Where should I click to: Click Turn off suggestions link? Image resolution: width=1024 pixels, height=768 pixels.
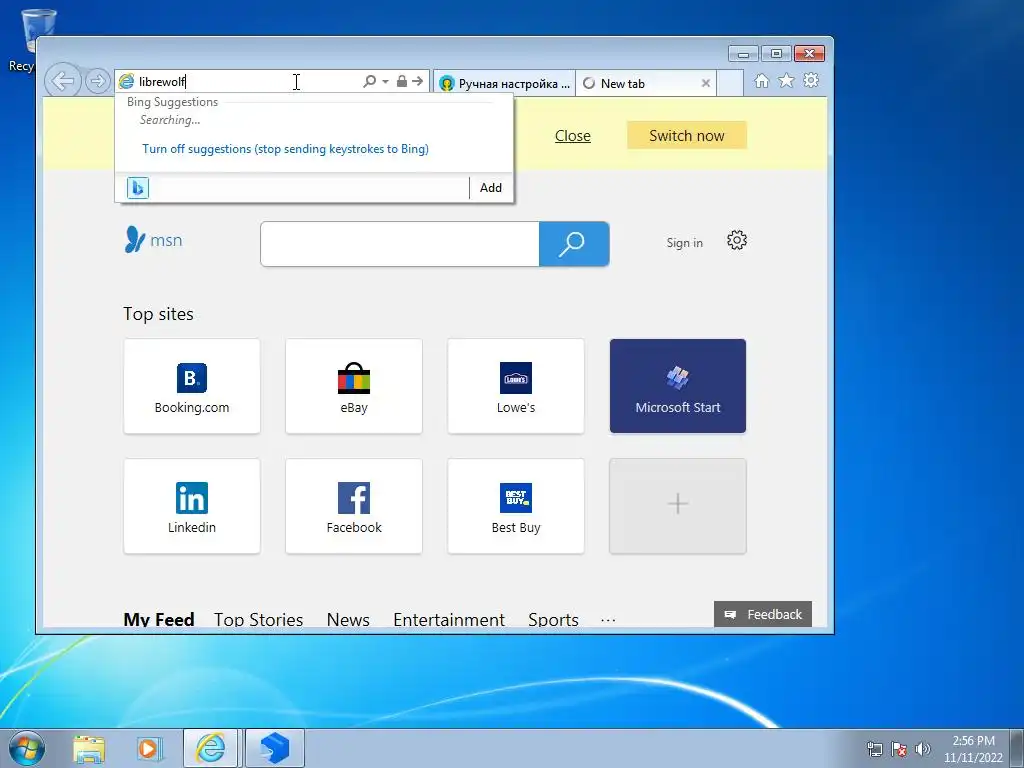[285, 149]
